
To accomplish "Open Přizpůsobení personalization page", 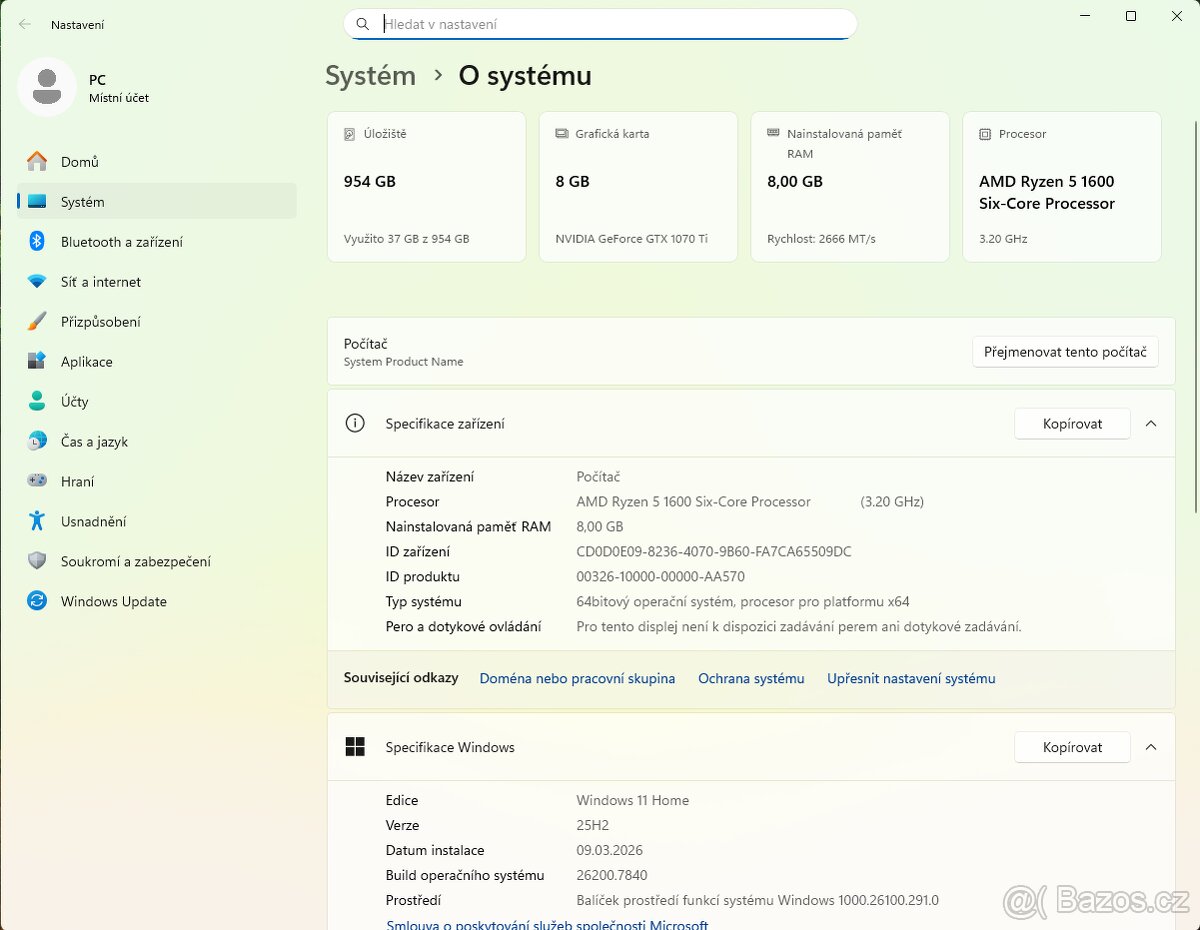I will (x=100, y=322).
